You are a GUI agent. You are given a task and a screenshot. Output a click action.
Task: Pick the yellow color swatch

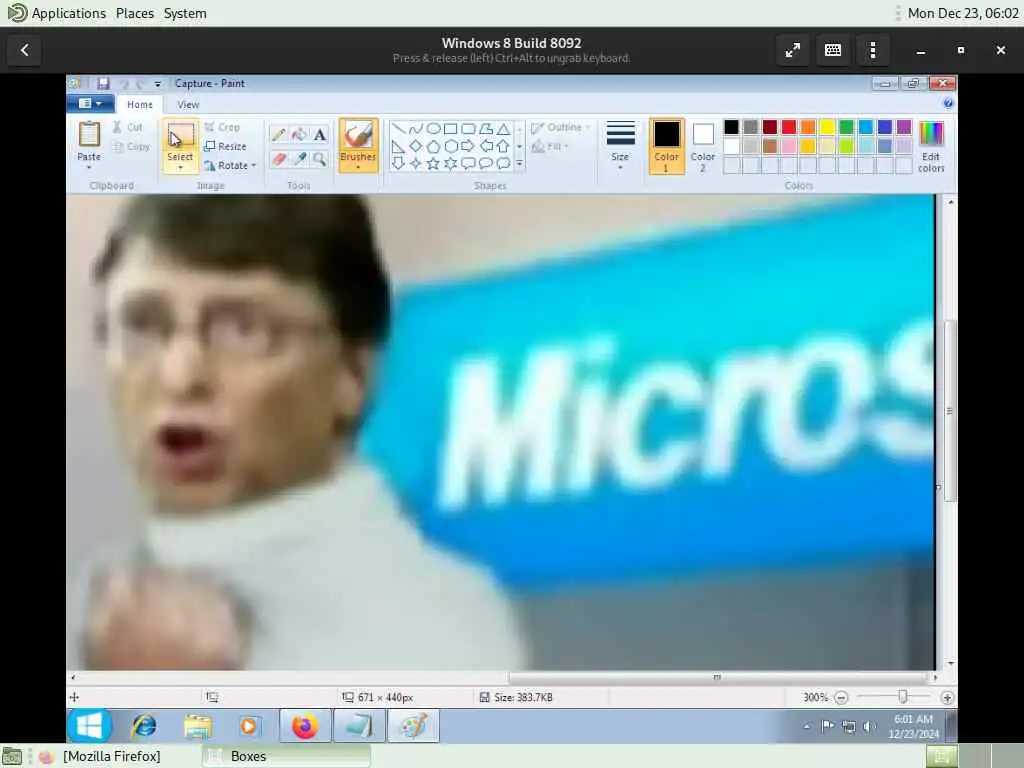coord(827,127)
